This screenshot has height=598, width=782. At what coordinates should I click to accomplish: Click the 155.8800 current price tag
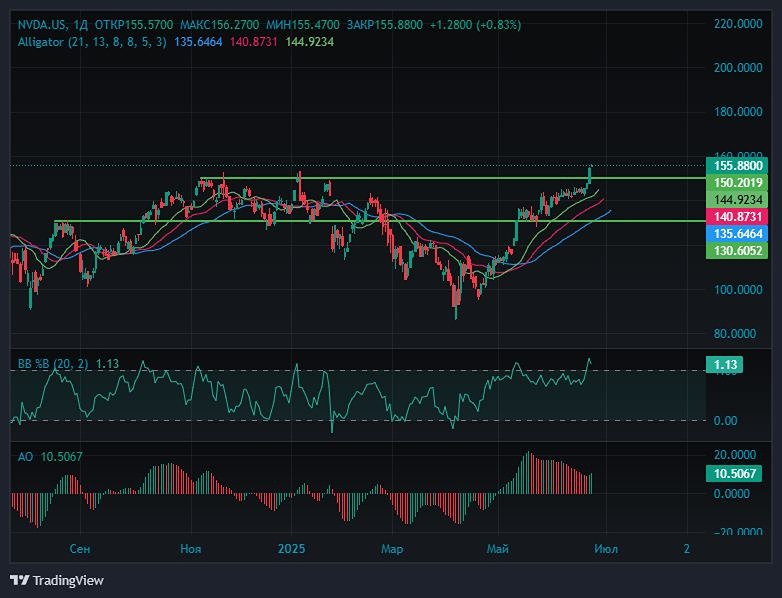tap(739, 165)
